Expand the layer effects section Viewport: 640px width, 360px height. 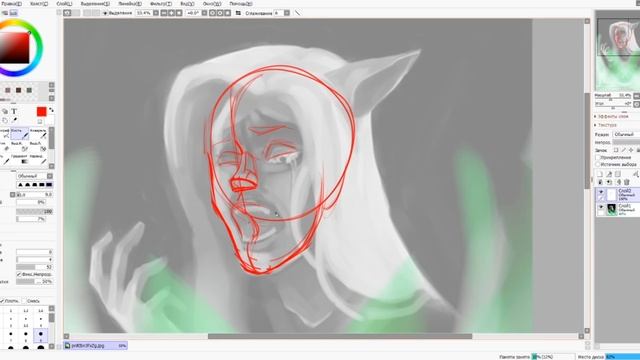point(596,116)
